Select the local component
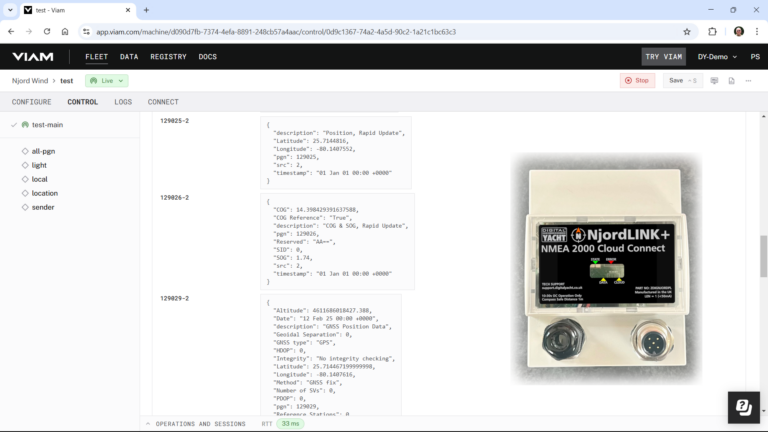The width and height of the screenshot is (768, 432). tap(40, 179)
